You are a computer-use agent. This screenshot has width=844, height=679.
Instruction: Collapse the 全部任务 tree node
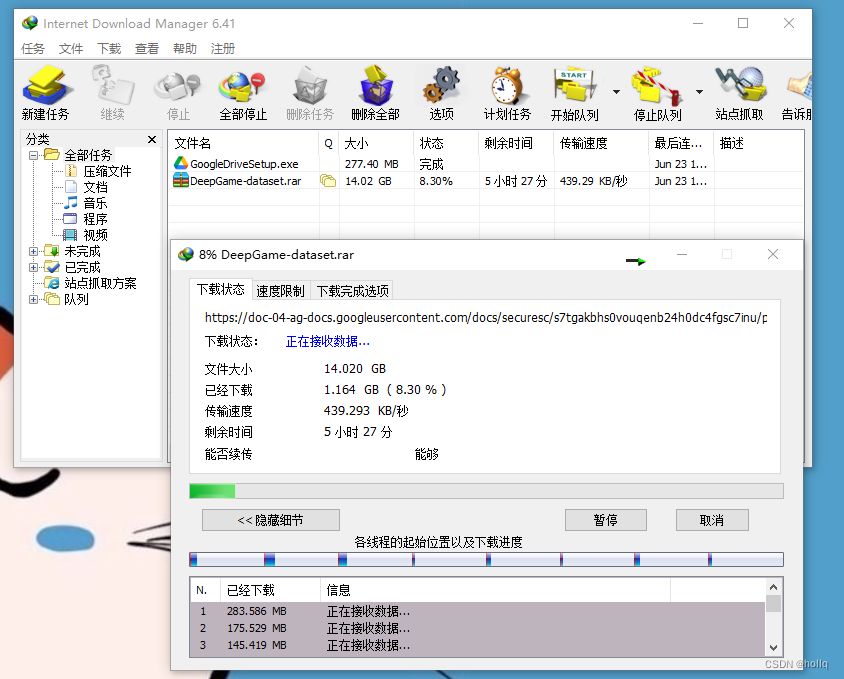point(33,155)
